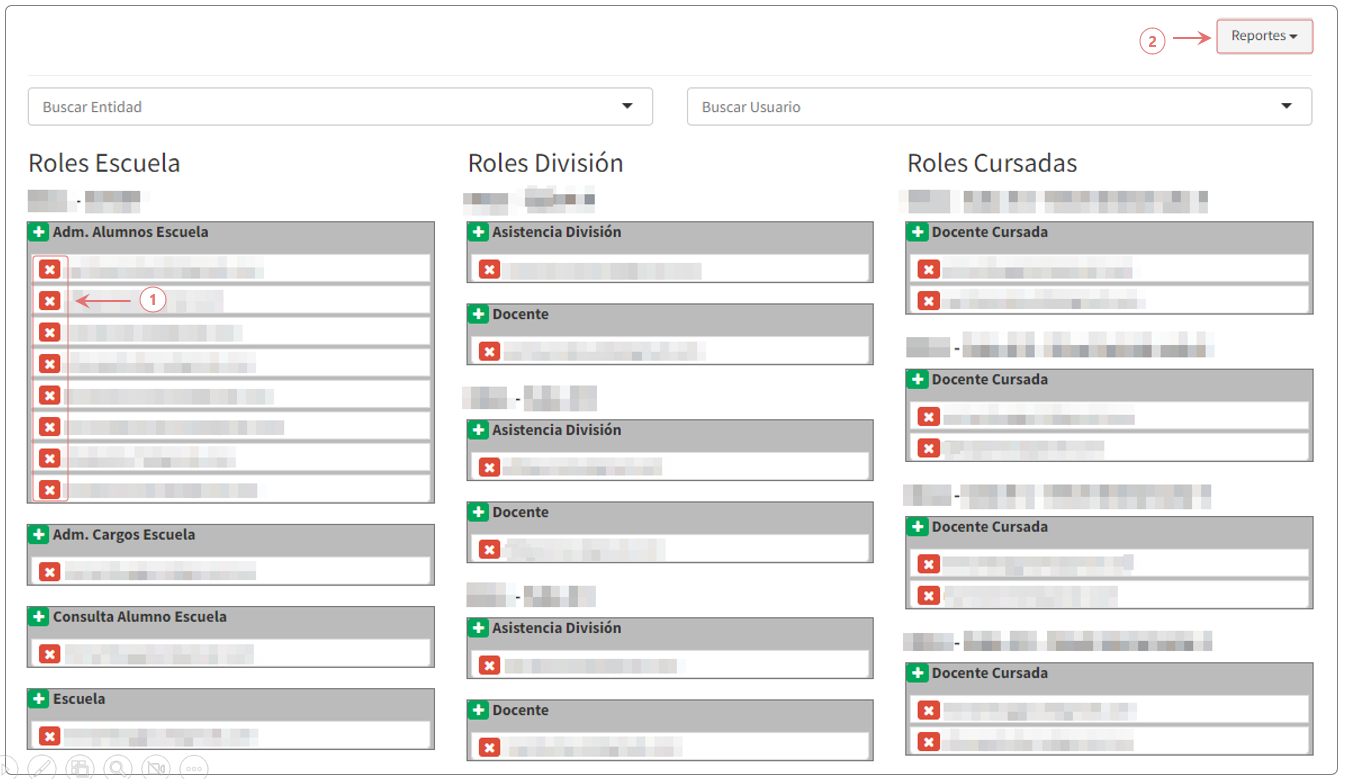Delete the user listed under Consulta Alumno Escuela
The height and width of the screenshot is (779, 1345).
pos(49,654)
